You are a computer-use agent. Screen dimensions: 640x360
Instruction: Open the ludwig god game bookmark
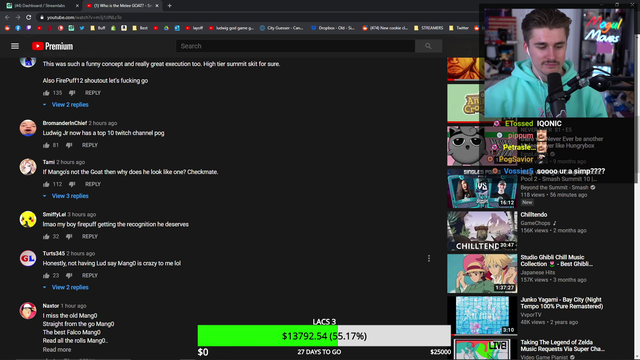click(231, 28)
